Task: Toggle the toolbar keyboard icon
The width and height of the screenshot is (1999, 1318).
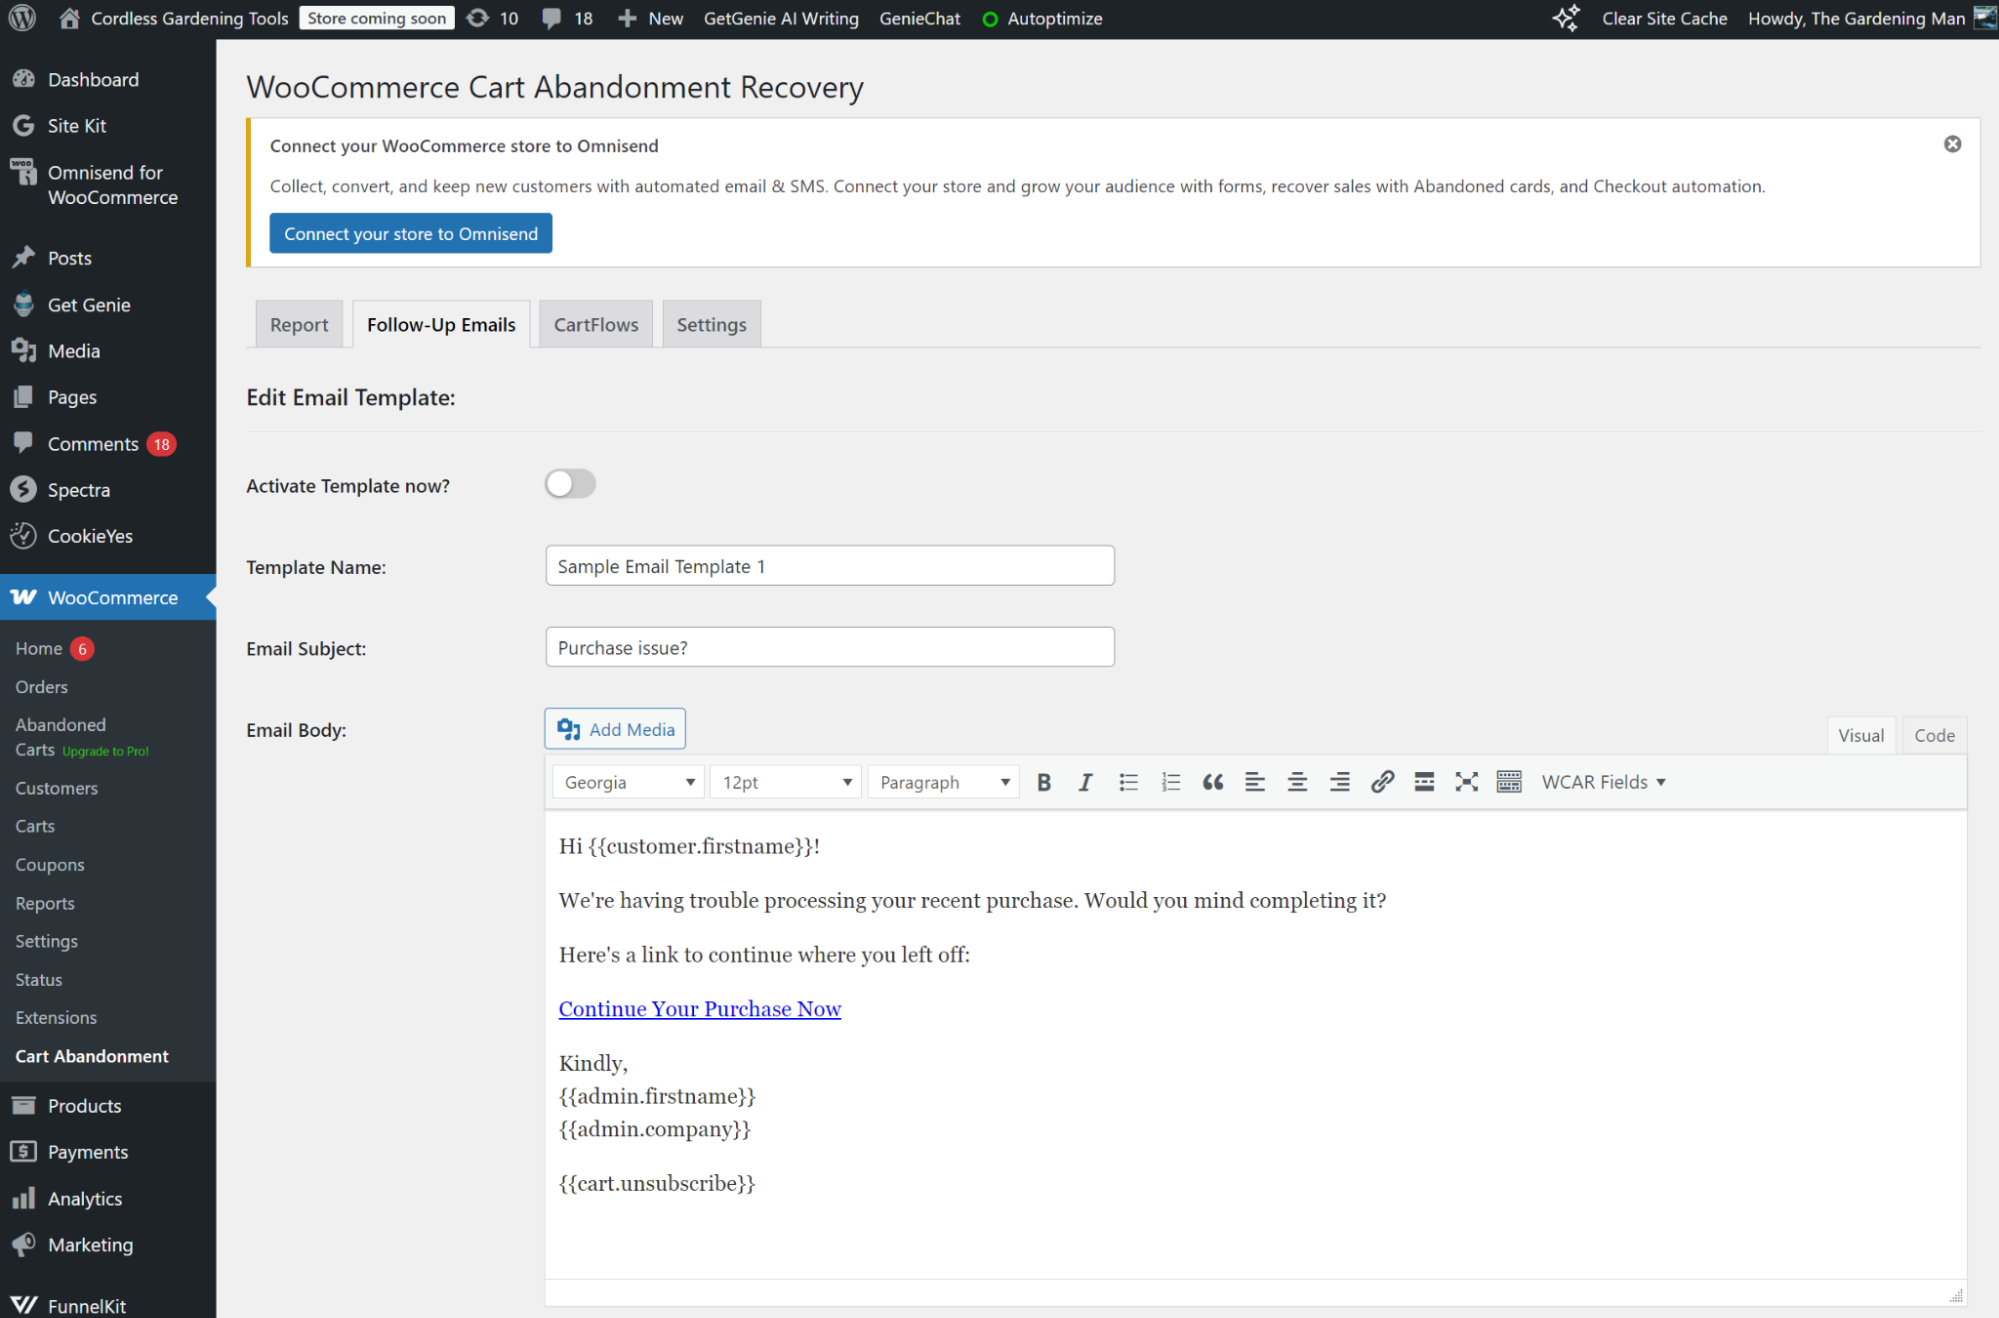Action: click(1509, 782)
